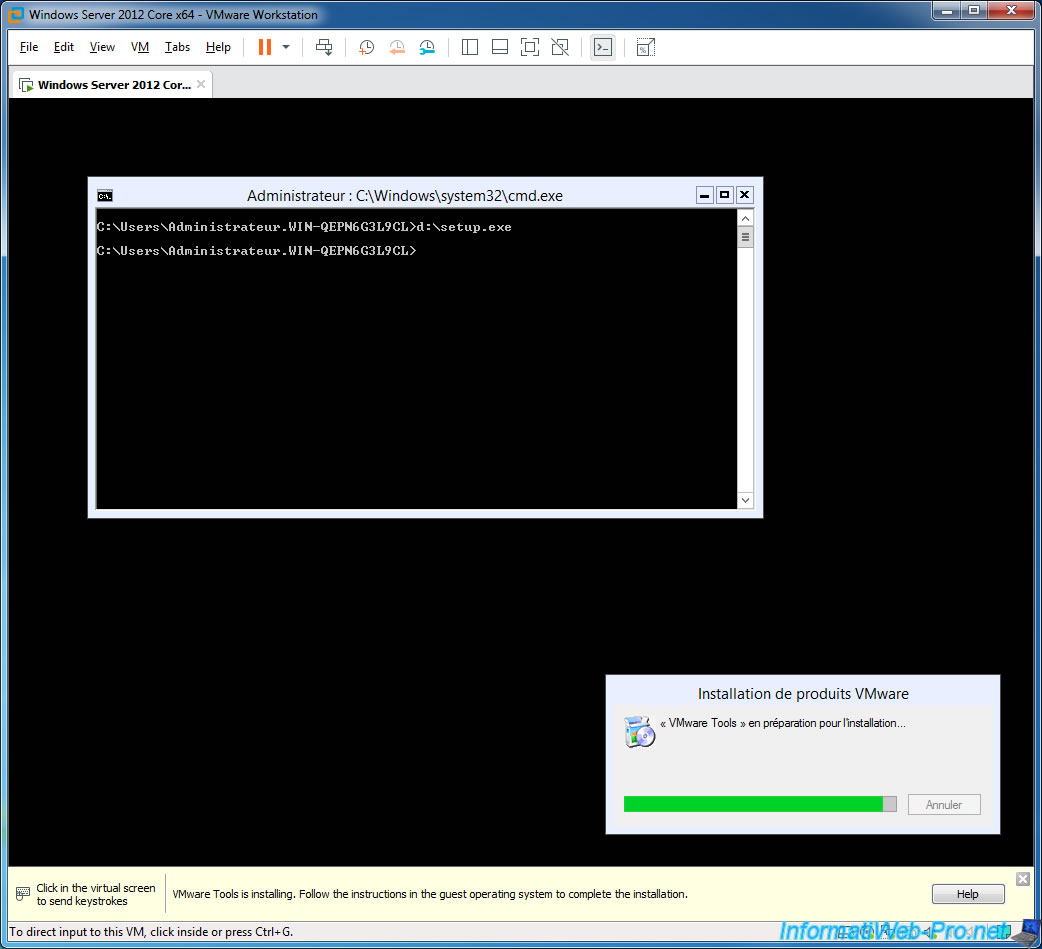Open the power options dropdown arrow
Screen dimensions: 1042x949
pyautogui.click(x=286, y=47)
